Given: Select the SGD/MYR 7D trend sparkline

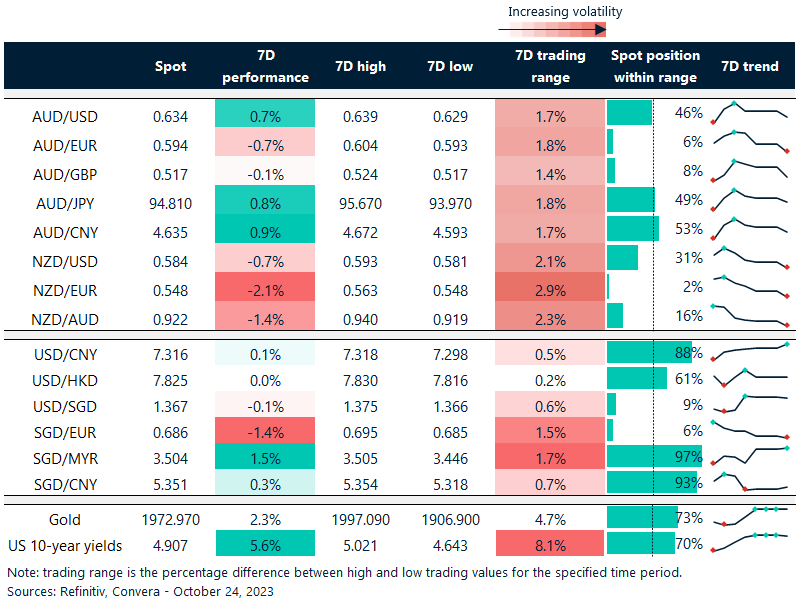Looking at the screenshot, I should [x=750, y=456].
